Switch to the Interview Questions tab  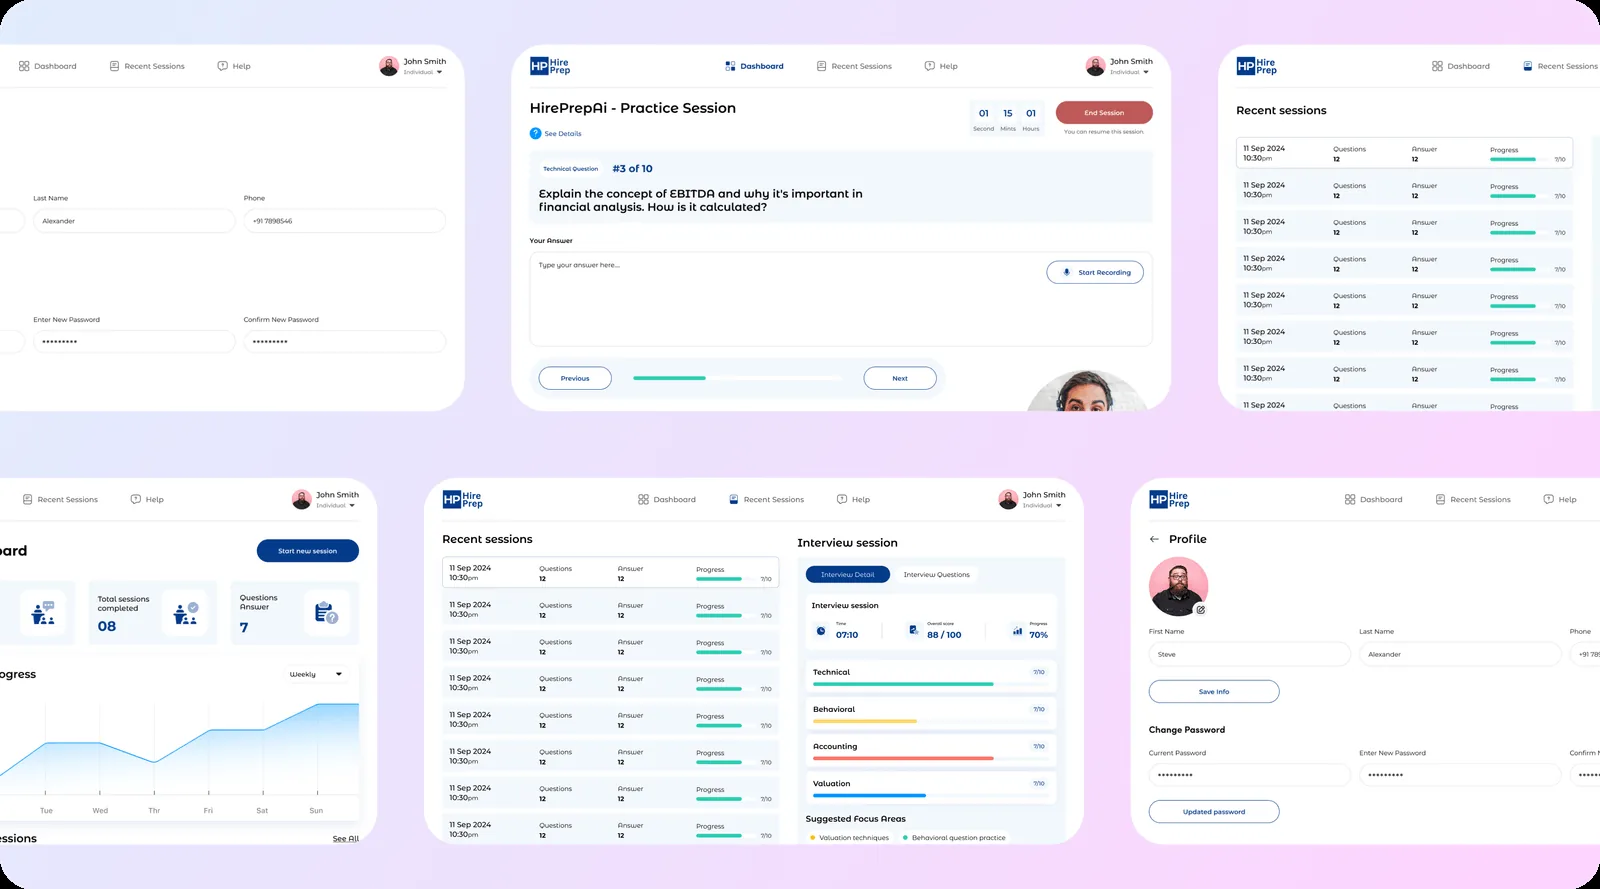(x=937, y=575)
